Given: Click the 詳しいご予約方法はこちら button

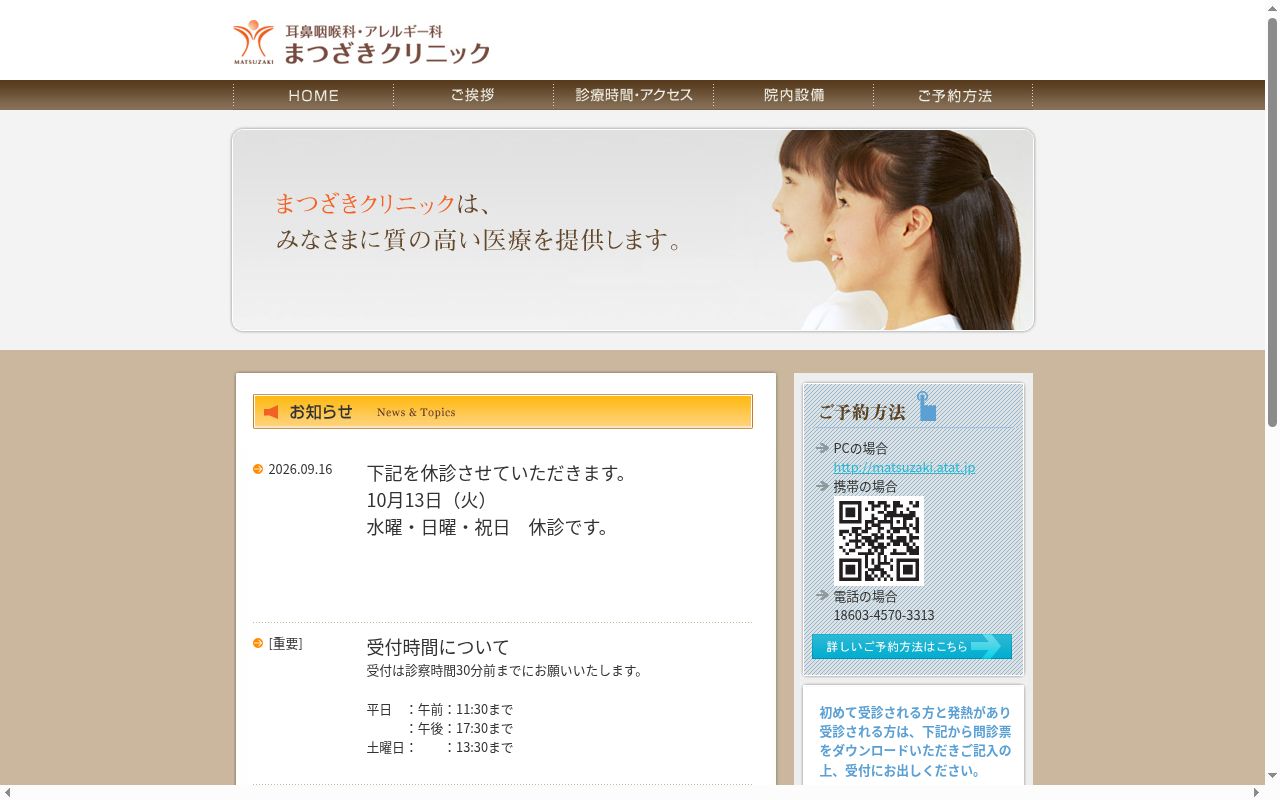Looking at the screenshot, I should [912, 647].
